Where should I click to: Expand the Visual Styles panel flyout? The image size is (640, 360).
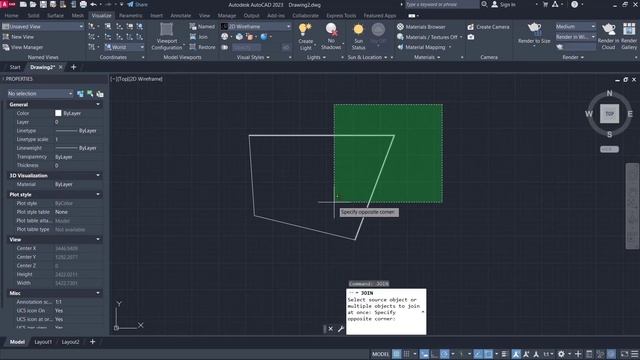pyautogui.click(x=253, y=58)
